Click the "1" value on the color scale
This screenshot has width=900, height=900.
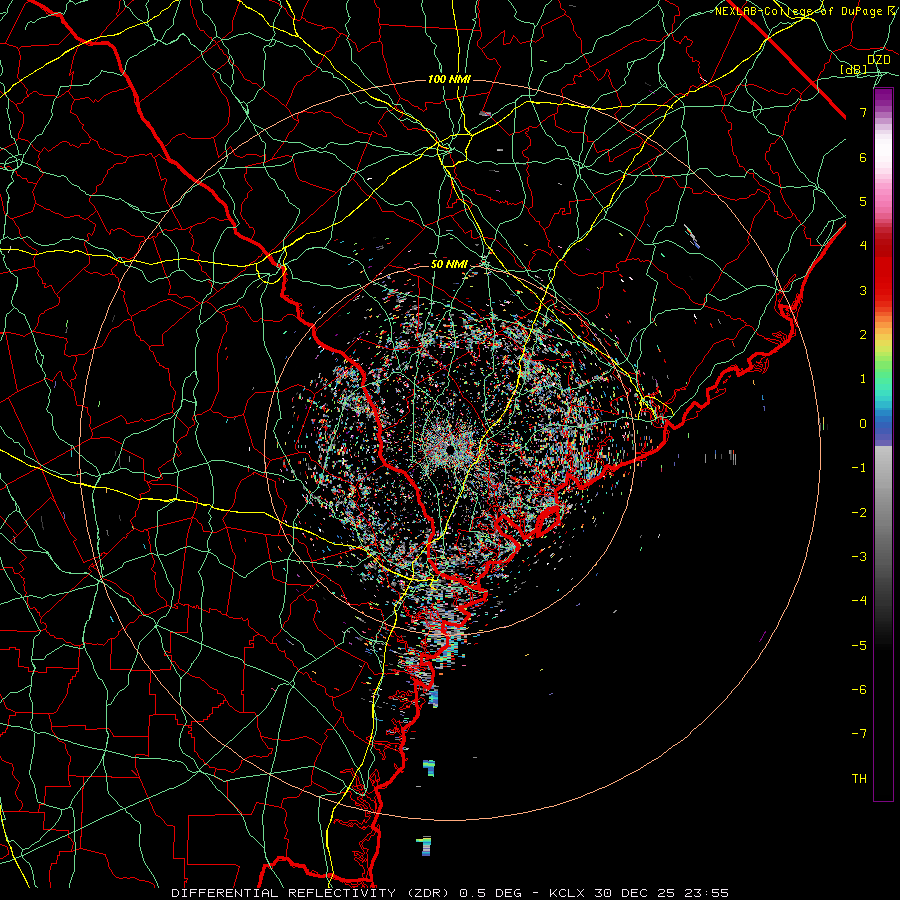pos(863,379)
